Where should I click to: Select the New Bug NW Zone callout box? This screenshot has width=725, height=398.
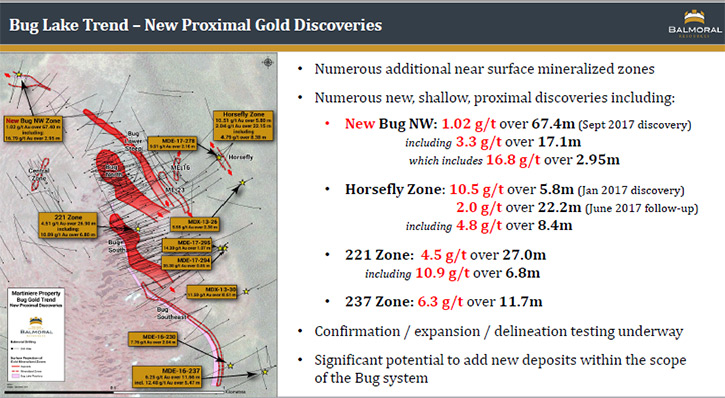point(33,129)
